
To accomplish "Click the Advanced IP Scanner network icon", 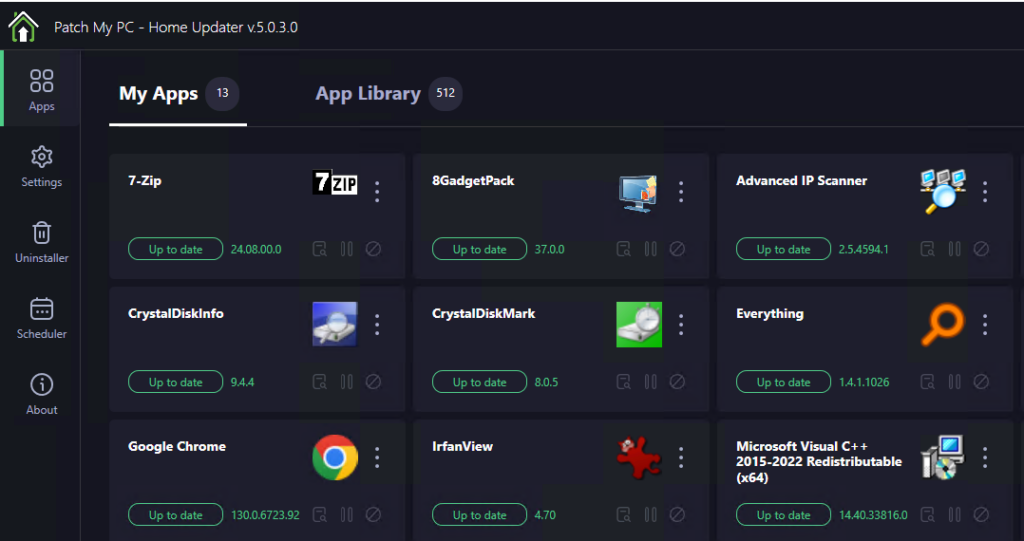I will [942, 191].
